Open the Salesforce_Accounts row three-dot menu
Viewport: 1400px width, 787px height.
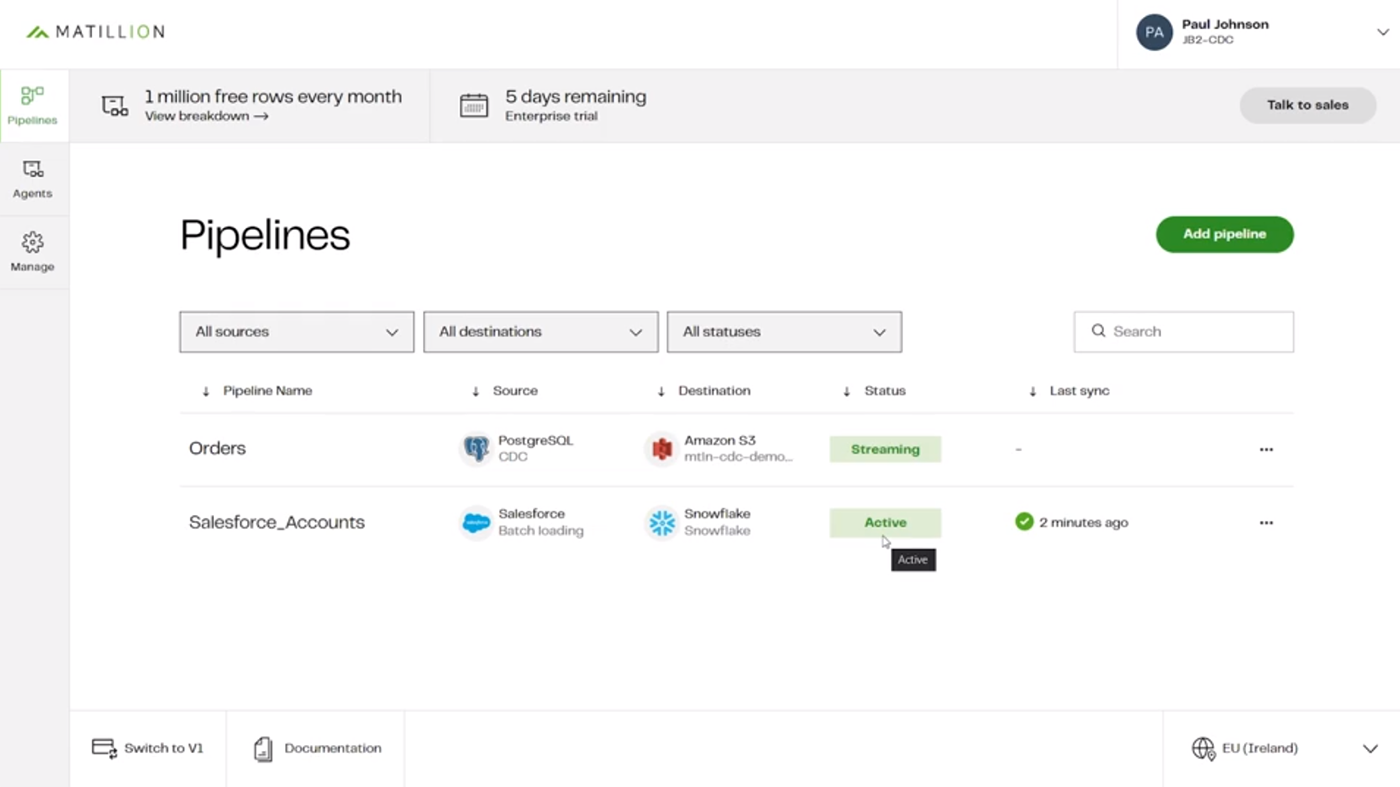tap(1266, 522)
